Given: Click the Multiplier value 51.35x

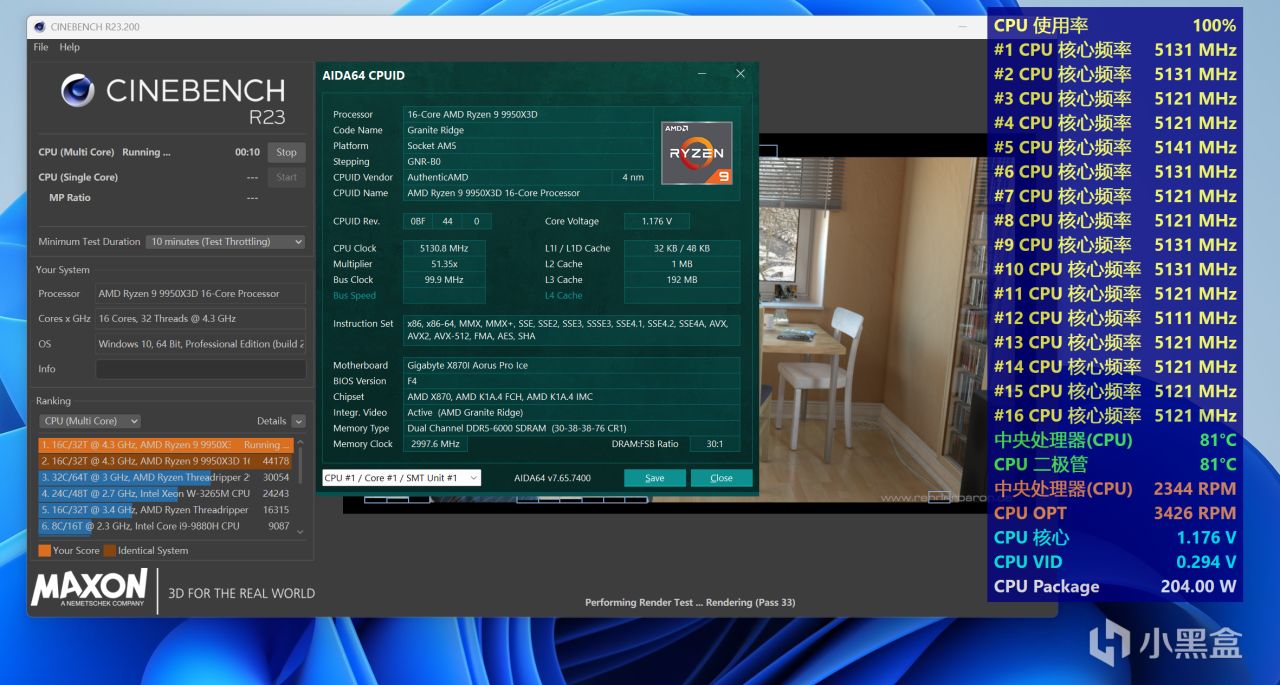Looking at the screenshot, I should (x=444, y=264).
